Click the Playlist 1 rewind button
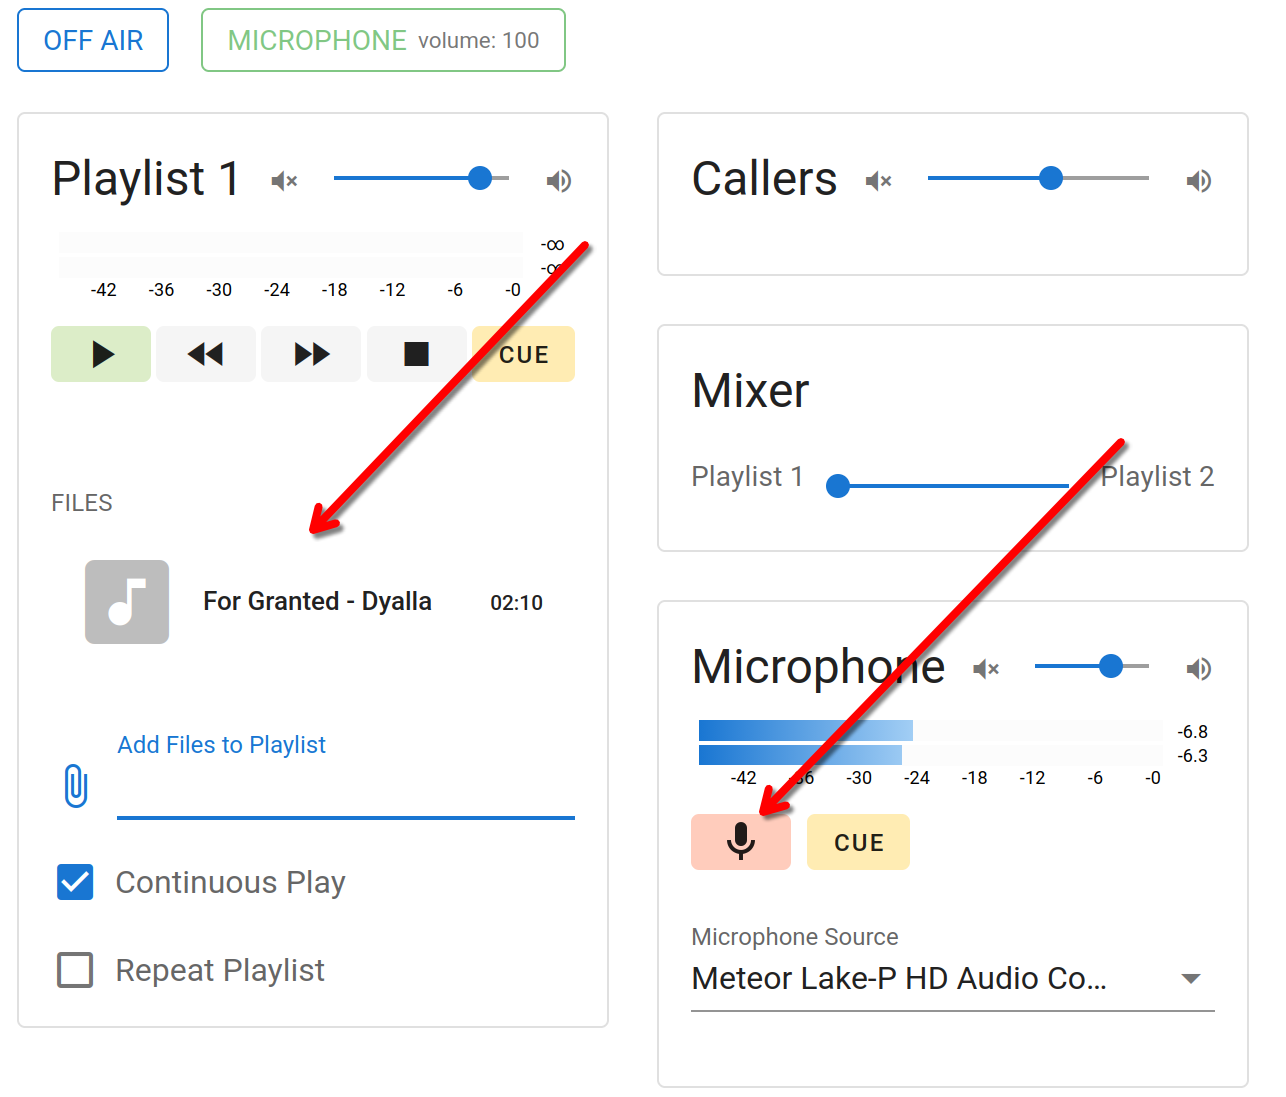Viewport: 1286px width, 1097px height. click(206, 354)
